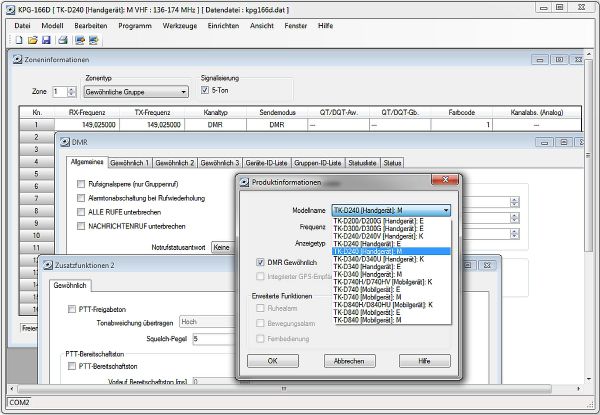
Task: Open the Gruppen-ID-Liste tab
Action: pyautogui.click(x=318, y=163)
